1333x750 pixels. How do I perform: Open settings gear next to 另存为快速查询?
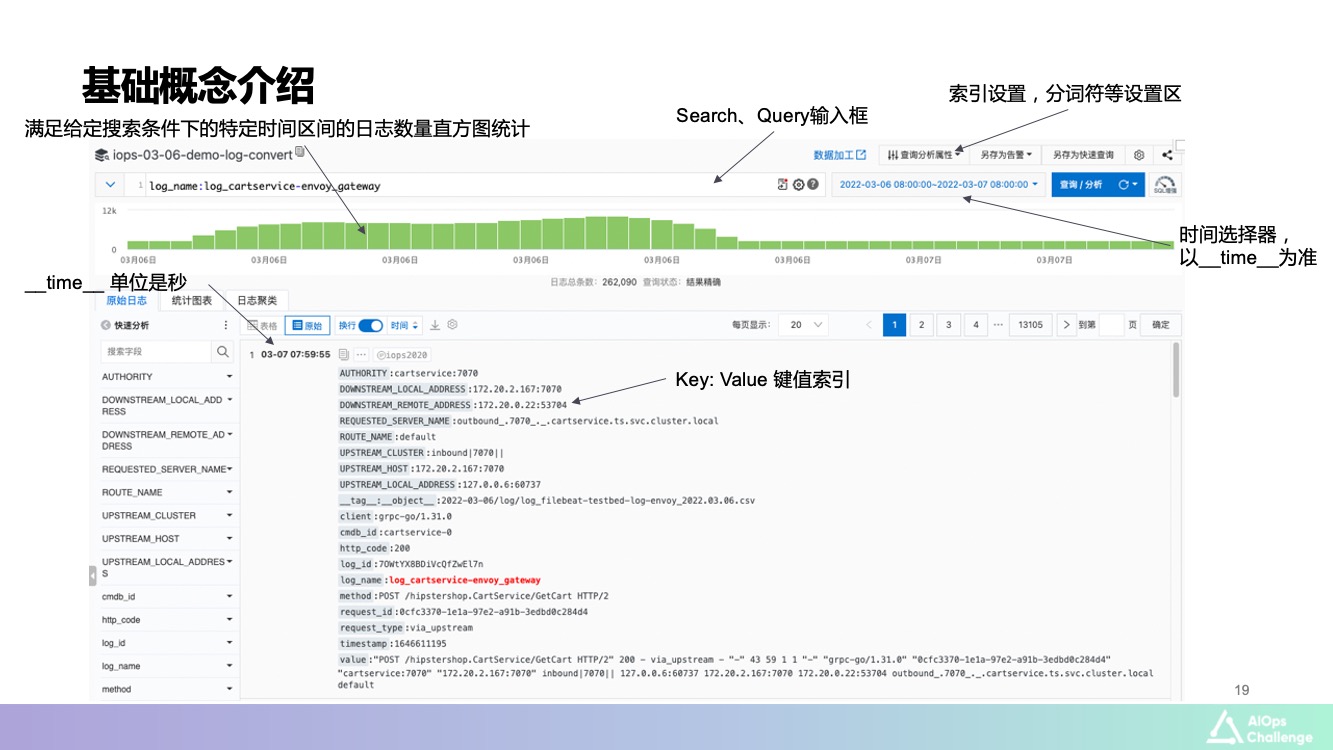(x=1138, y=155)
